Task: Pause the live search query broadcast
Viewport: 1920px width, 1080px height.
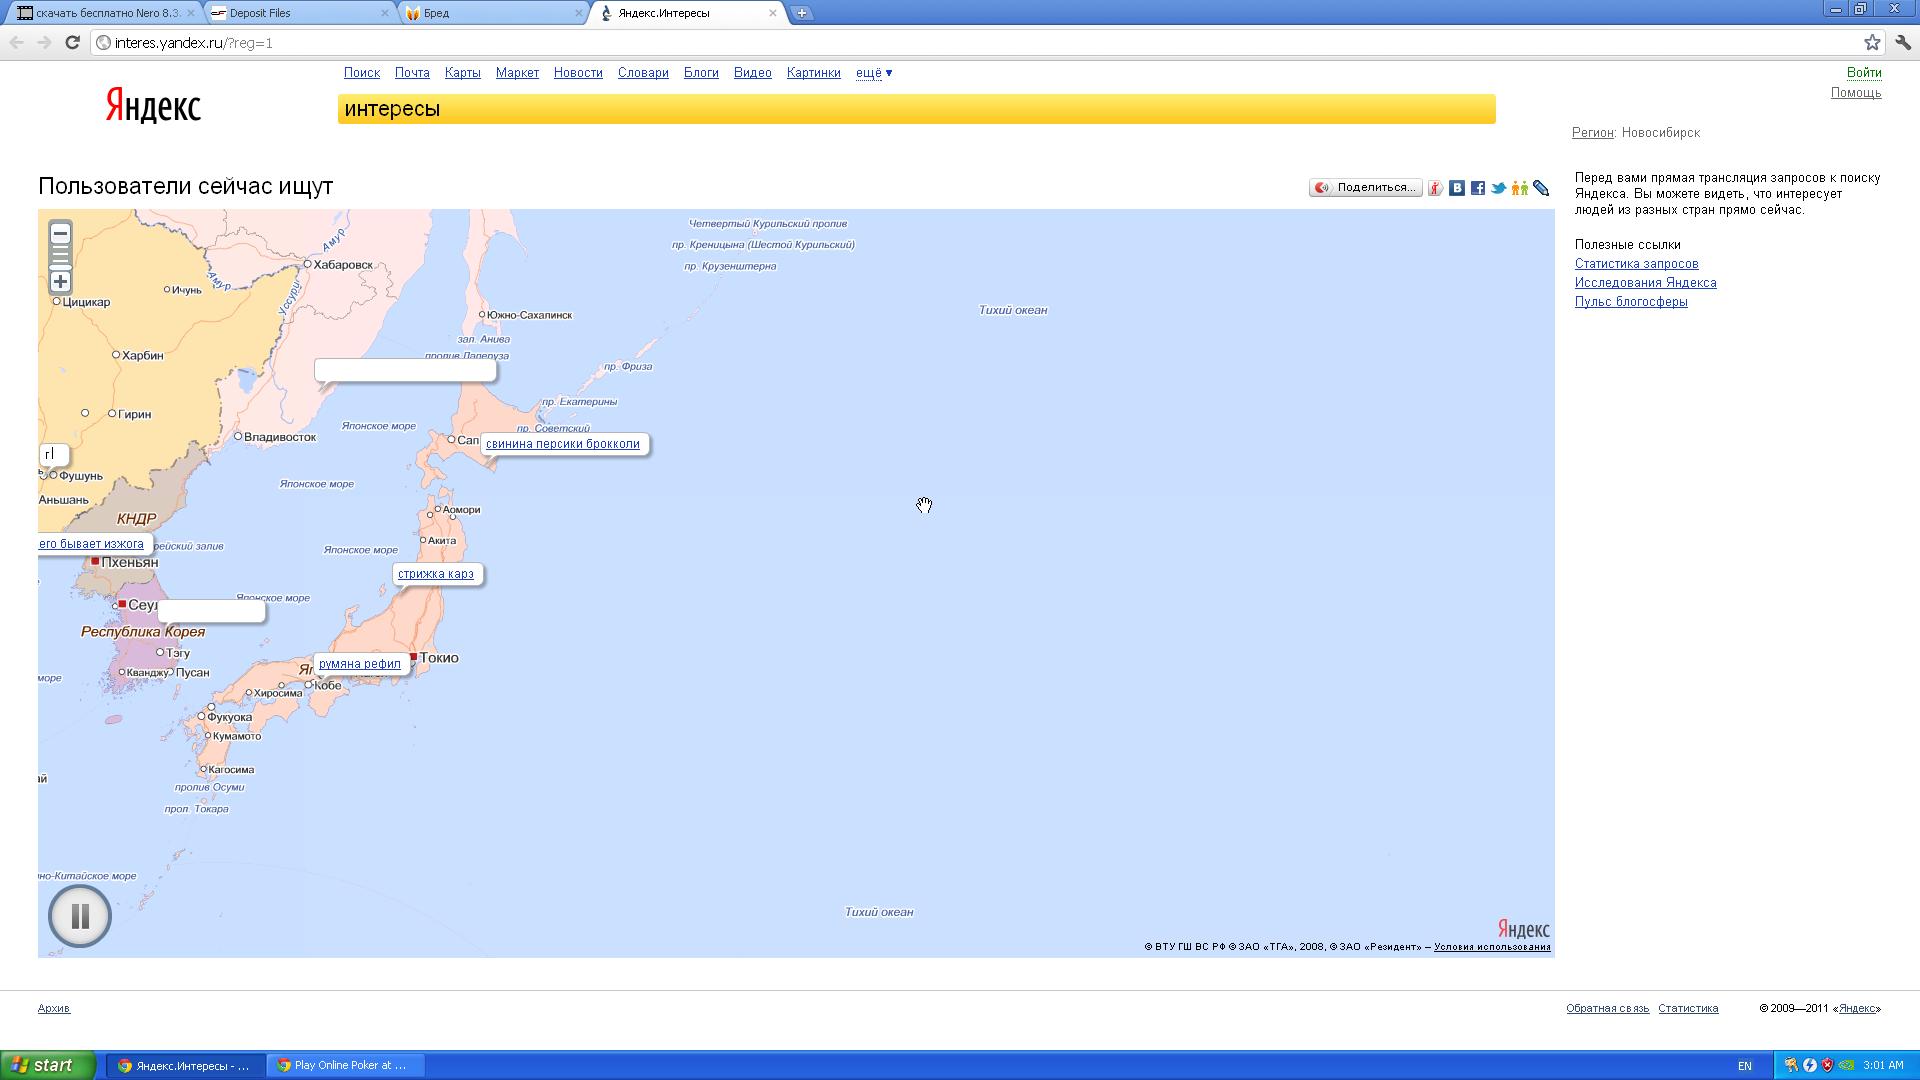Action: (x=80, y=916)
